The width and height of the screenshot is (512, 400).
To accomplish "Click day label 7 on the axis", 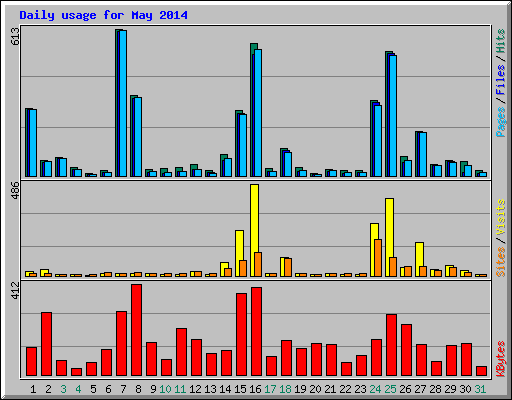I will tap(123, 389).
